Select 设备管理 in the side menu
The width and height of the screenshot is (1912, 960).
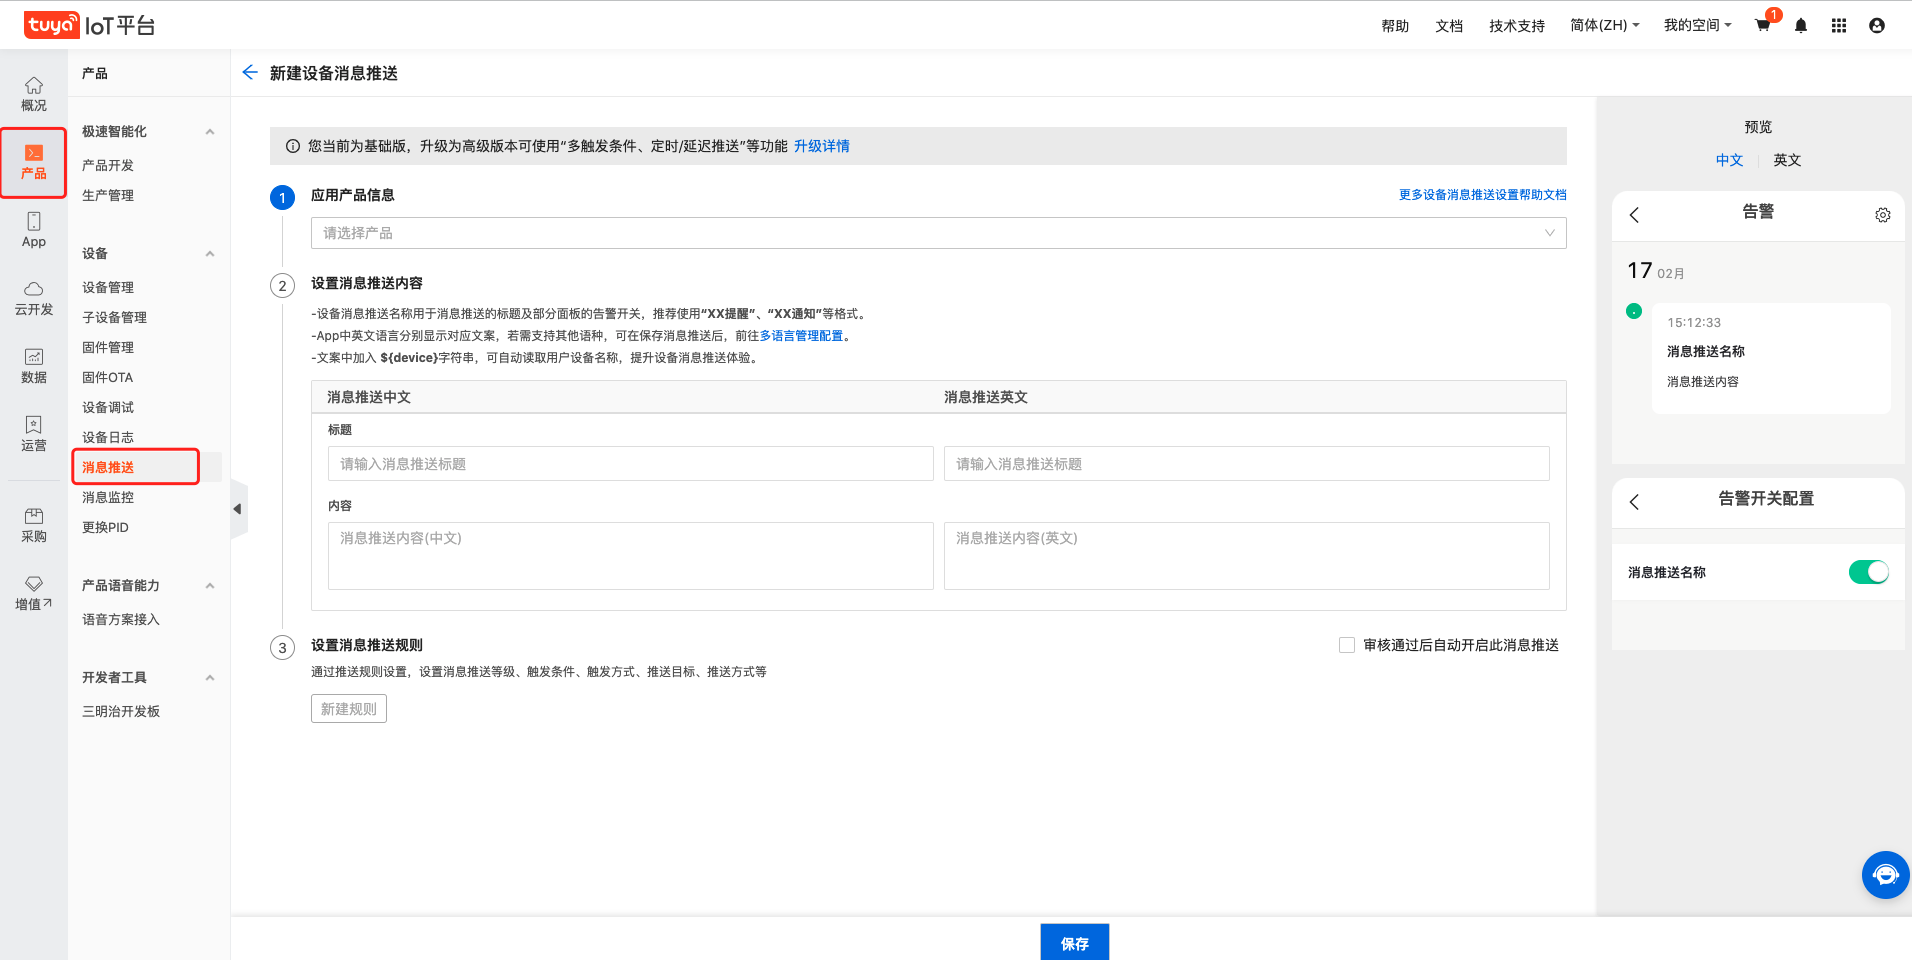coord(108,287)
